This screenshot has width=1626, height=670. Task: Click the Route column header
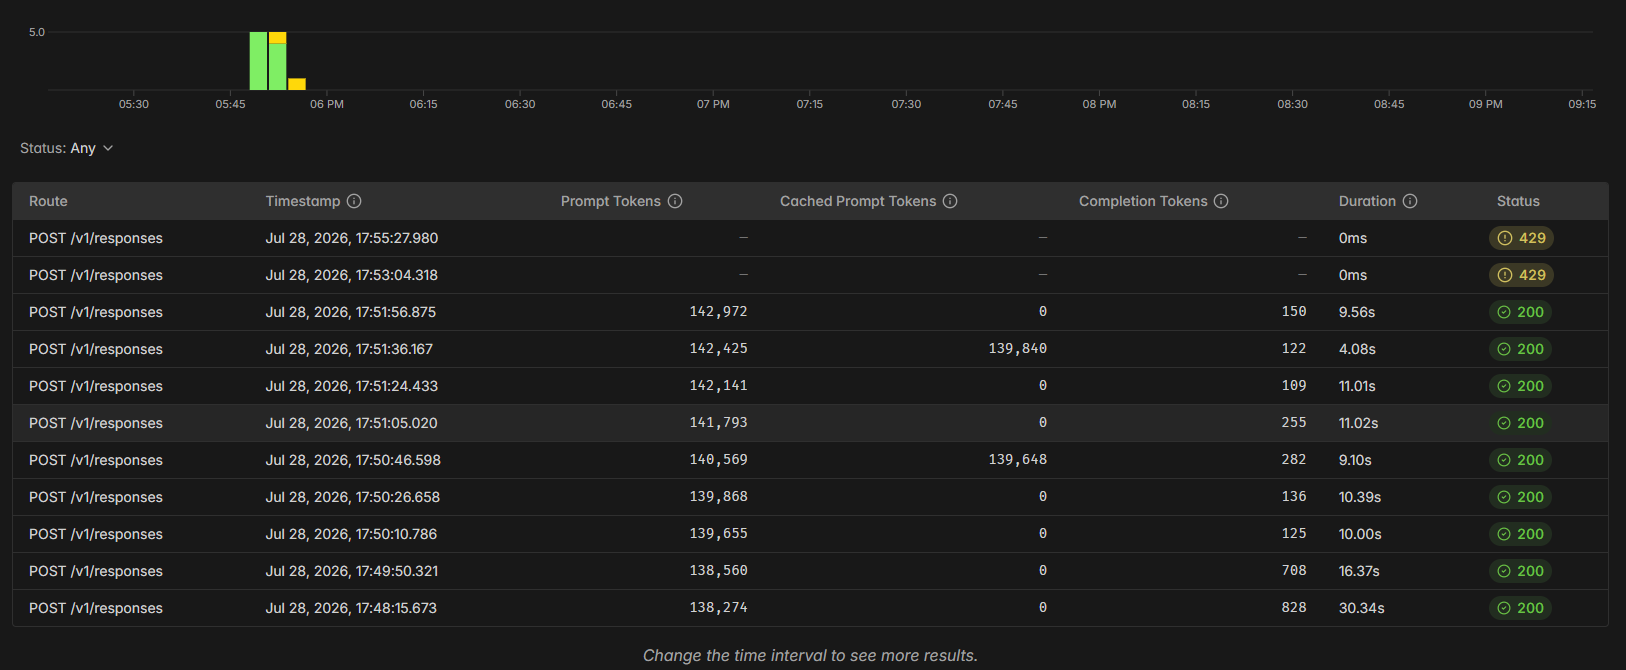(48, 201)
